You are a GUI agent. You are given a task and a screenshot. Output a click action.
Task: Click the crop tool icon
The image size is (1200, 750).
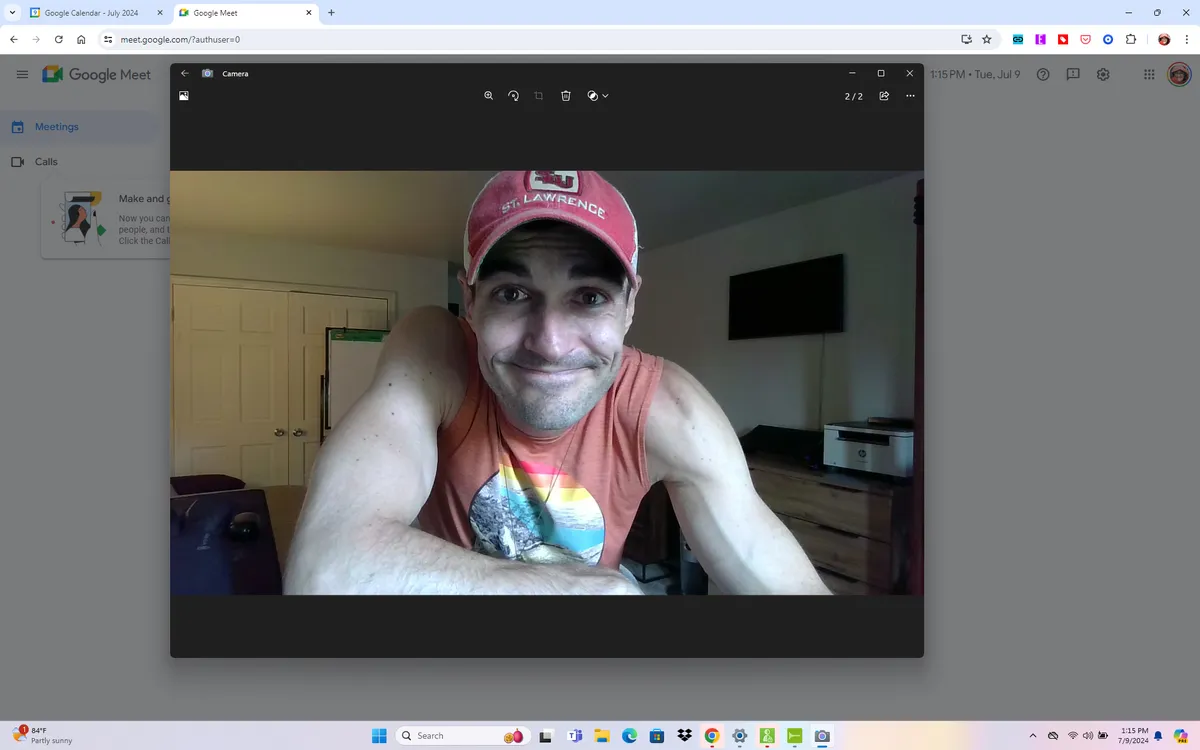click(539, 96)
